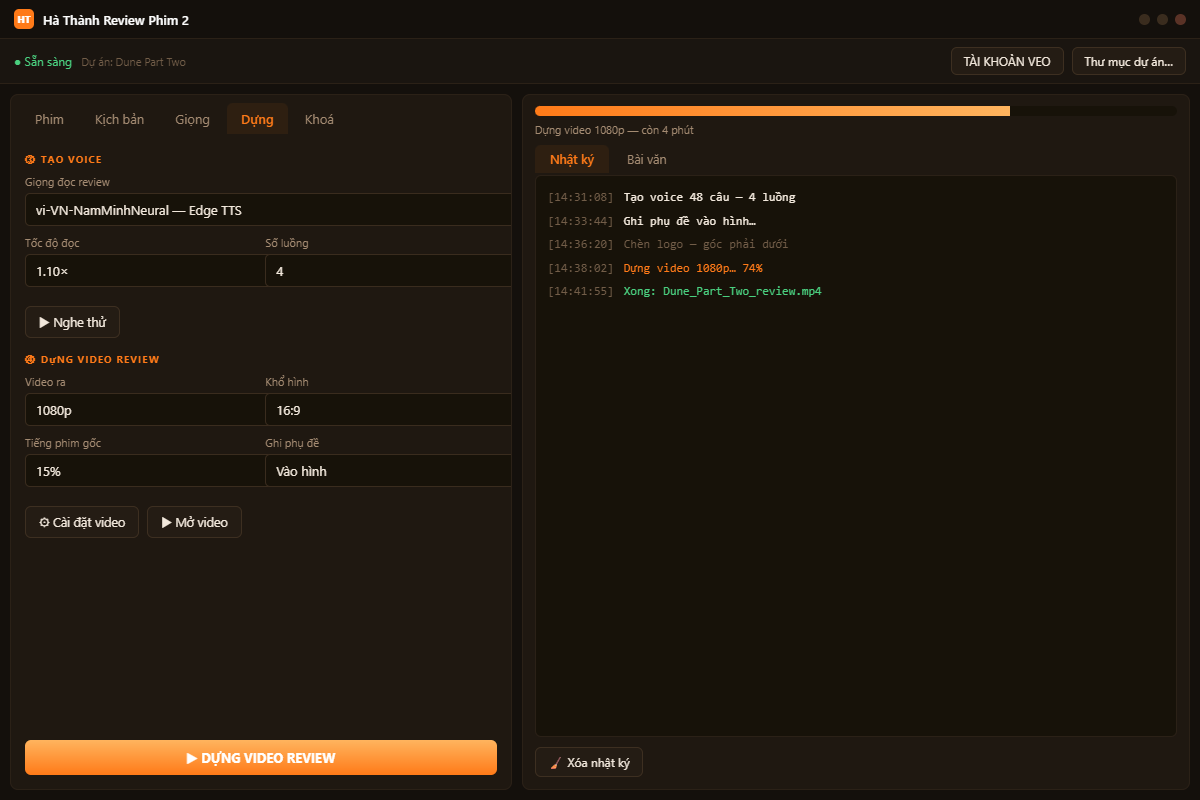
Task: Select log line Ghi phụ đề vào hình…
Action: tap(689, 221)
